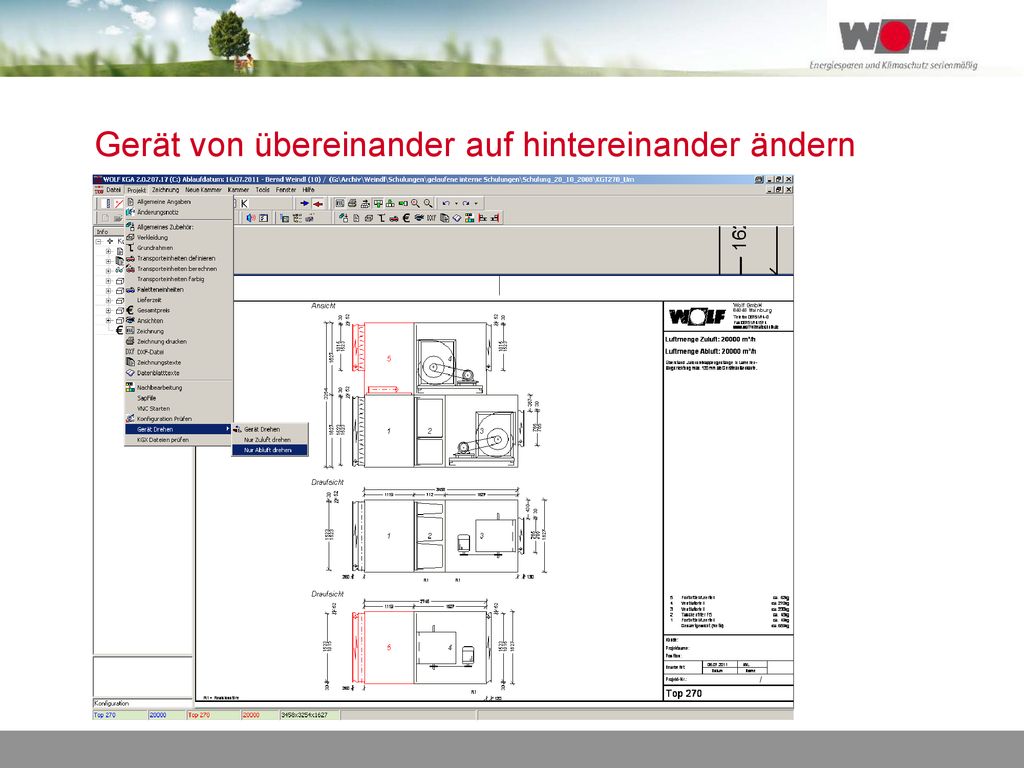
Task: Choose Nur Abluft drehen in the submenu
Action: pyautogui.click(x=270, y=450)
